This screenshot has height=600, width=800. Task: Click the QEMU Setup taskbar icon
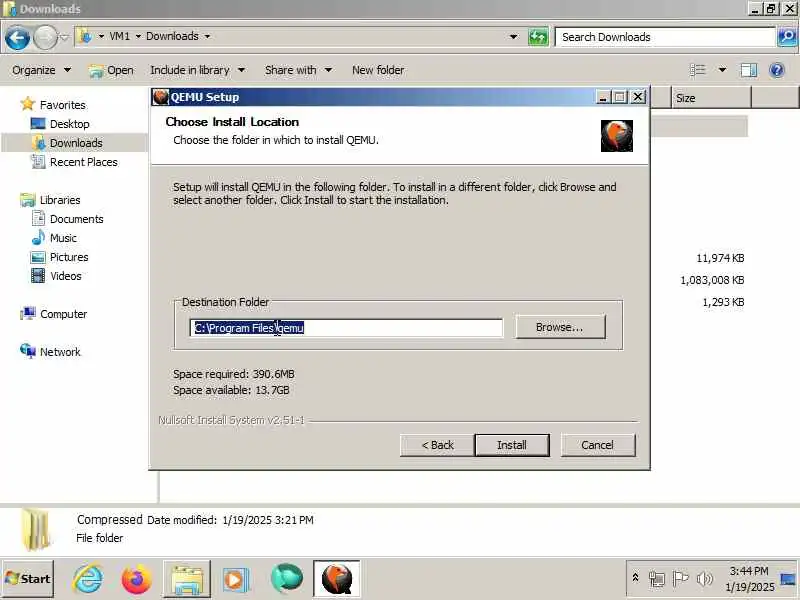337,579
